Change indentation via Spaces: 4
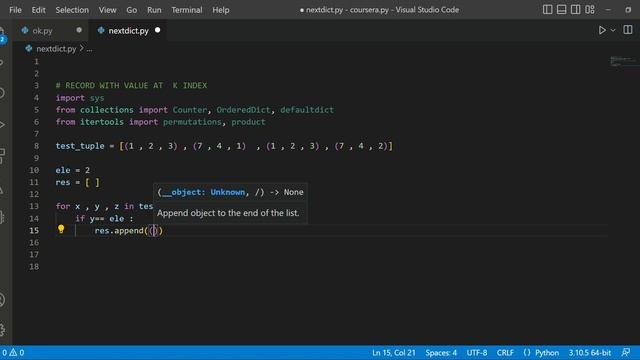The width and height of the screenshot is (640, 360). click(441, 353)
